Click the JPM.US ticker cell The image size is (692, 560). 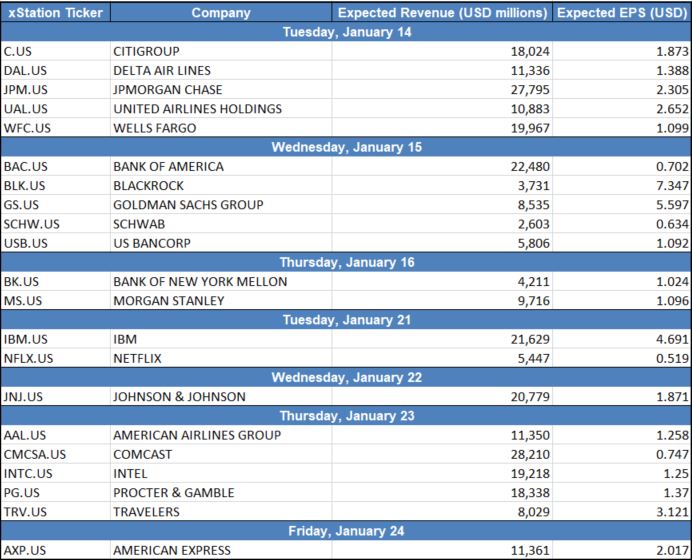(x=26, y=90)
